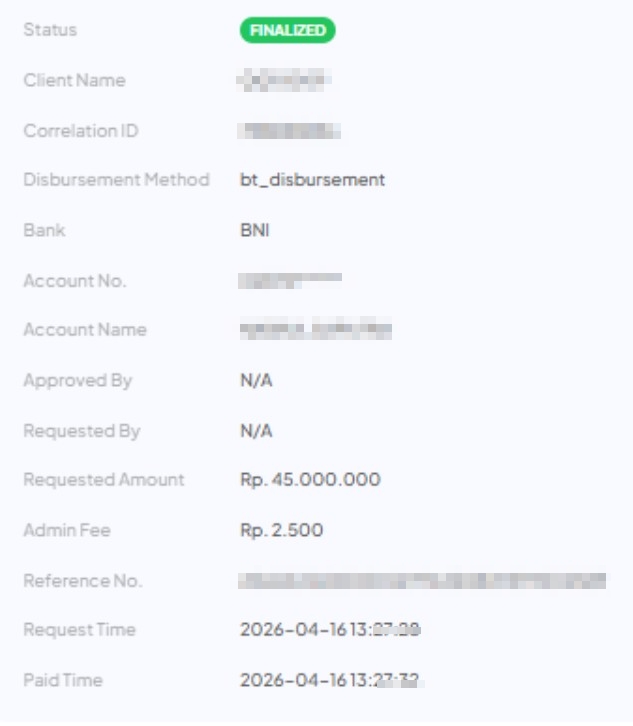633x726 pixels.
Task: Select the Request Time timestamp value
Action: click(330, 630)
